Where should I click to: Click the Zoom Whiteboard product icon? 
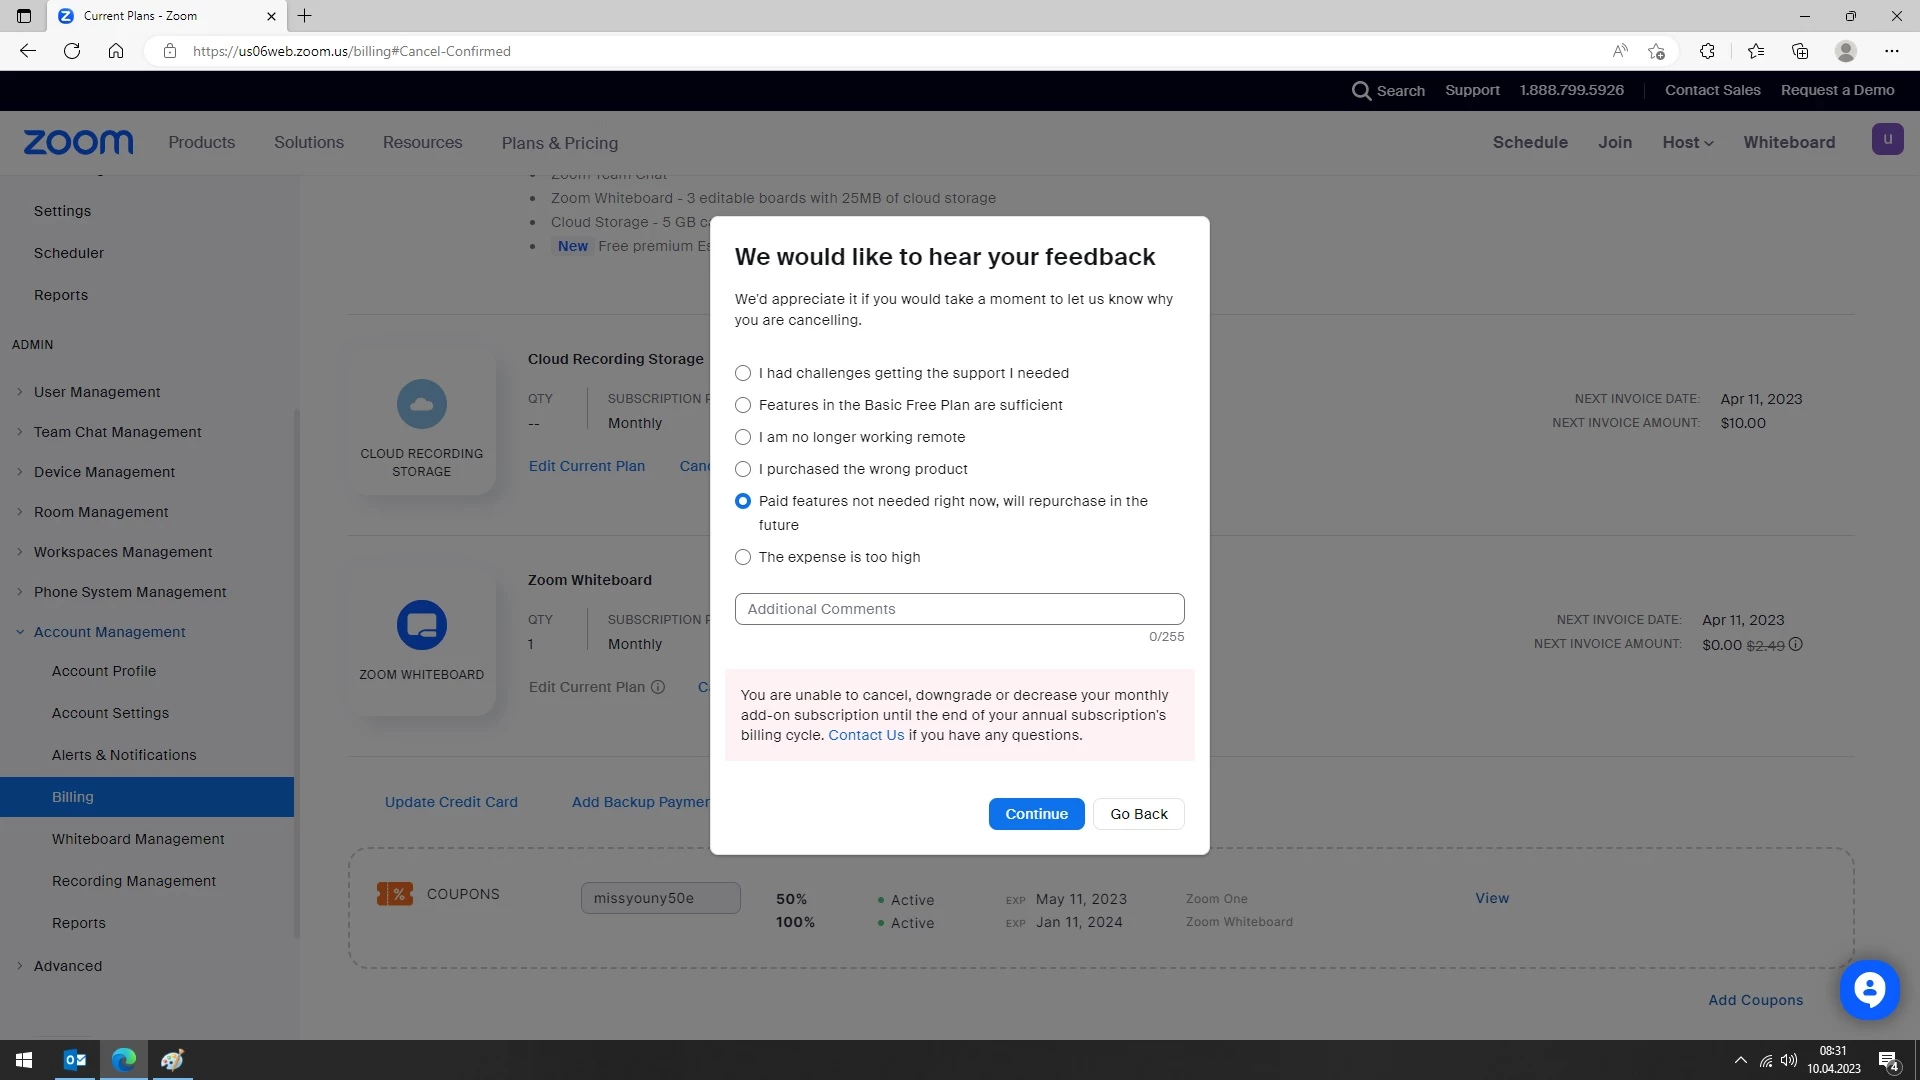coord(421,626)
